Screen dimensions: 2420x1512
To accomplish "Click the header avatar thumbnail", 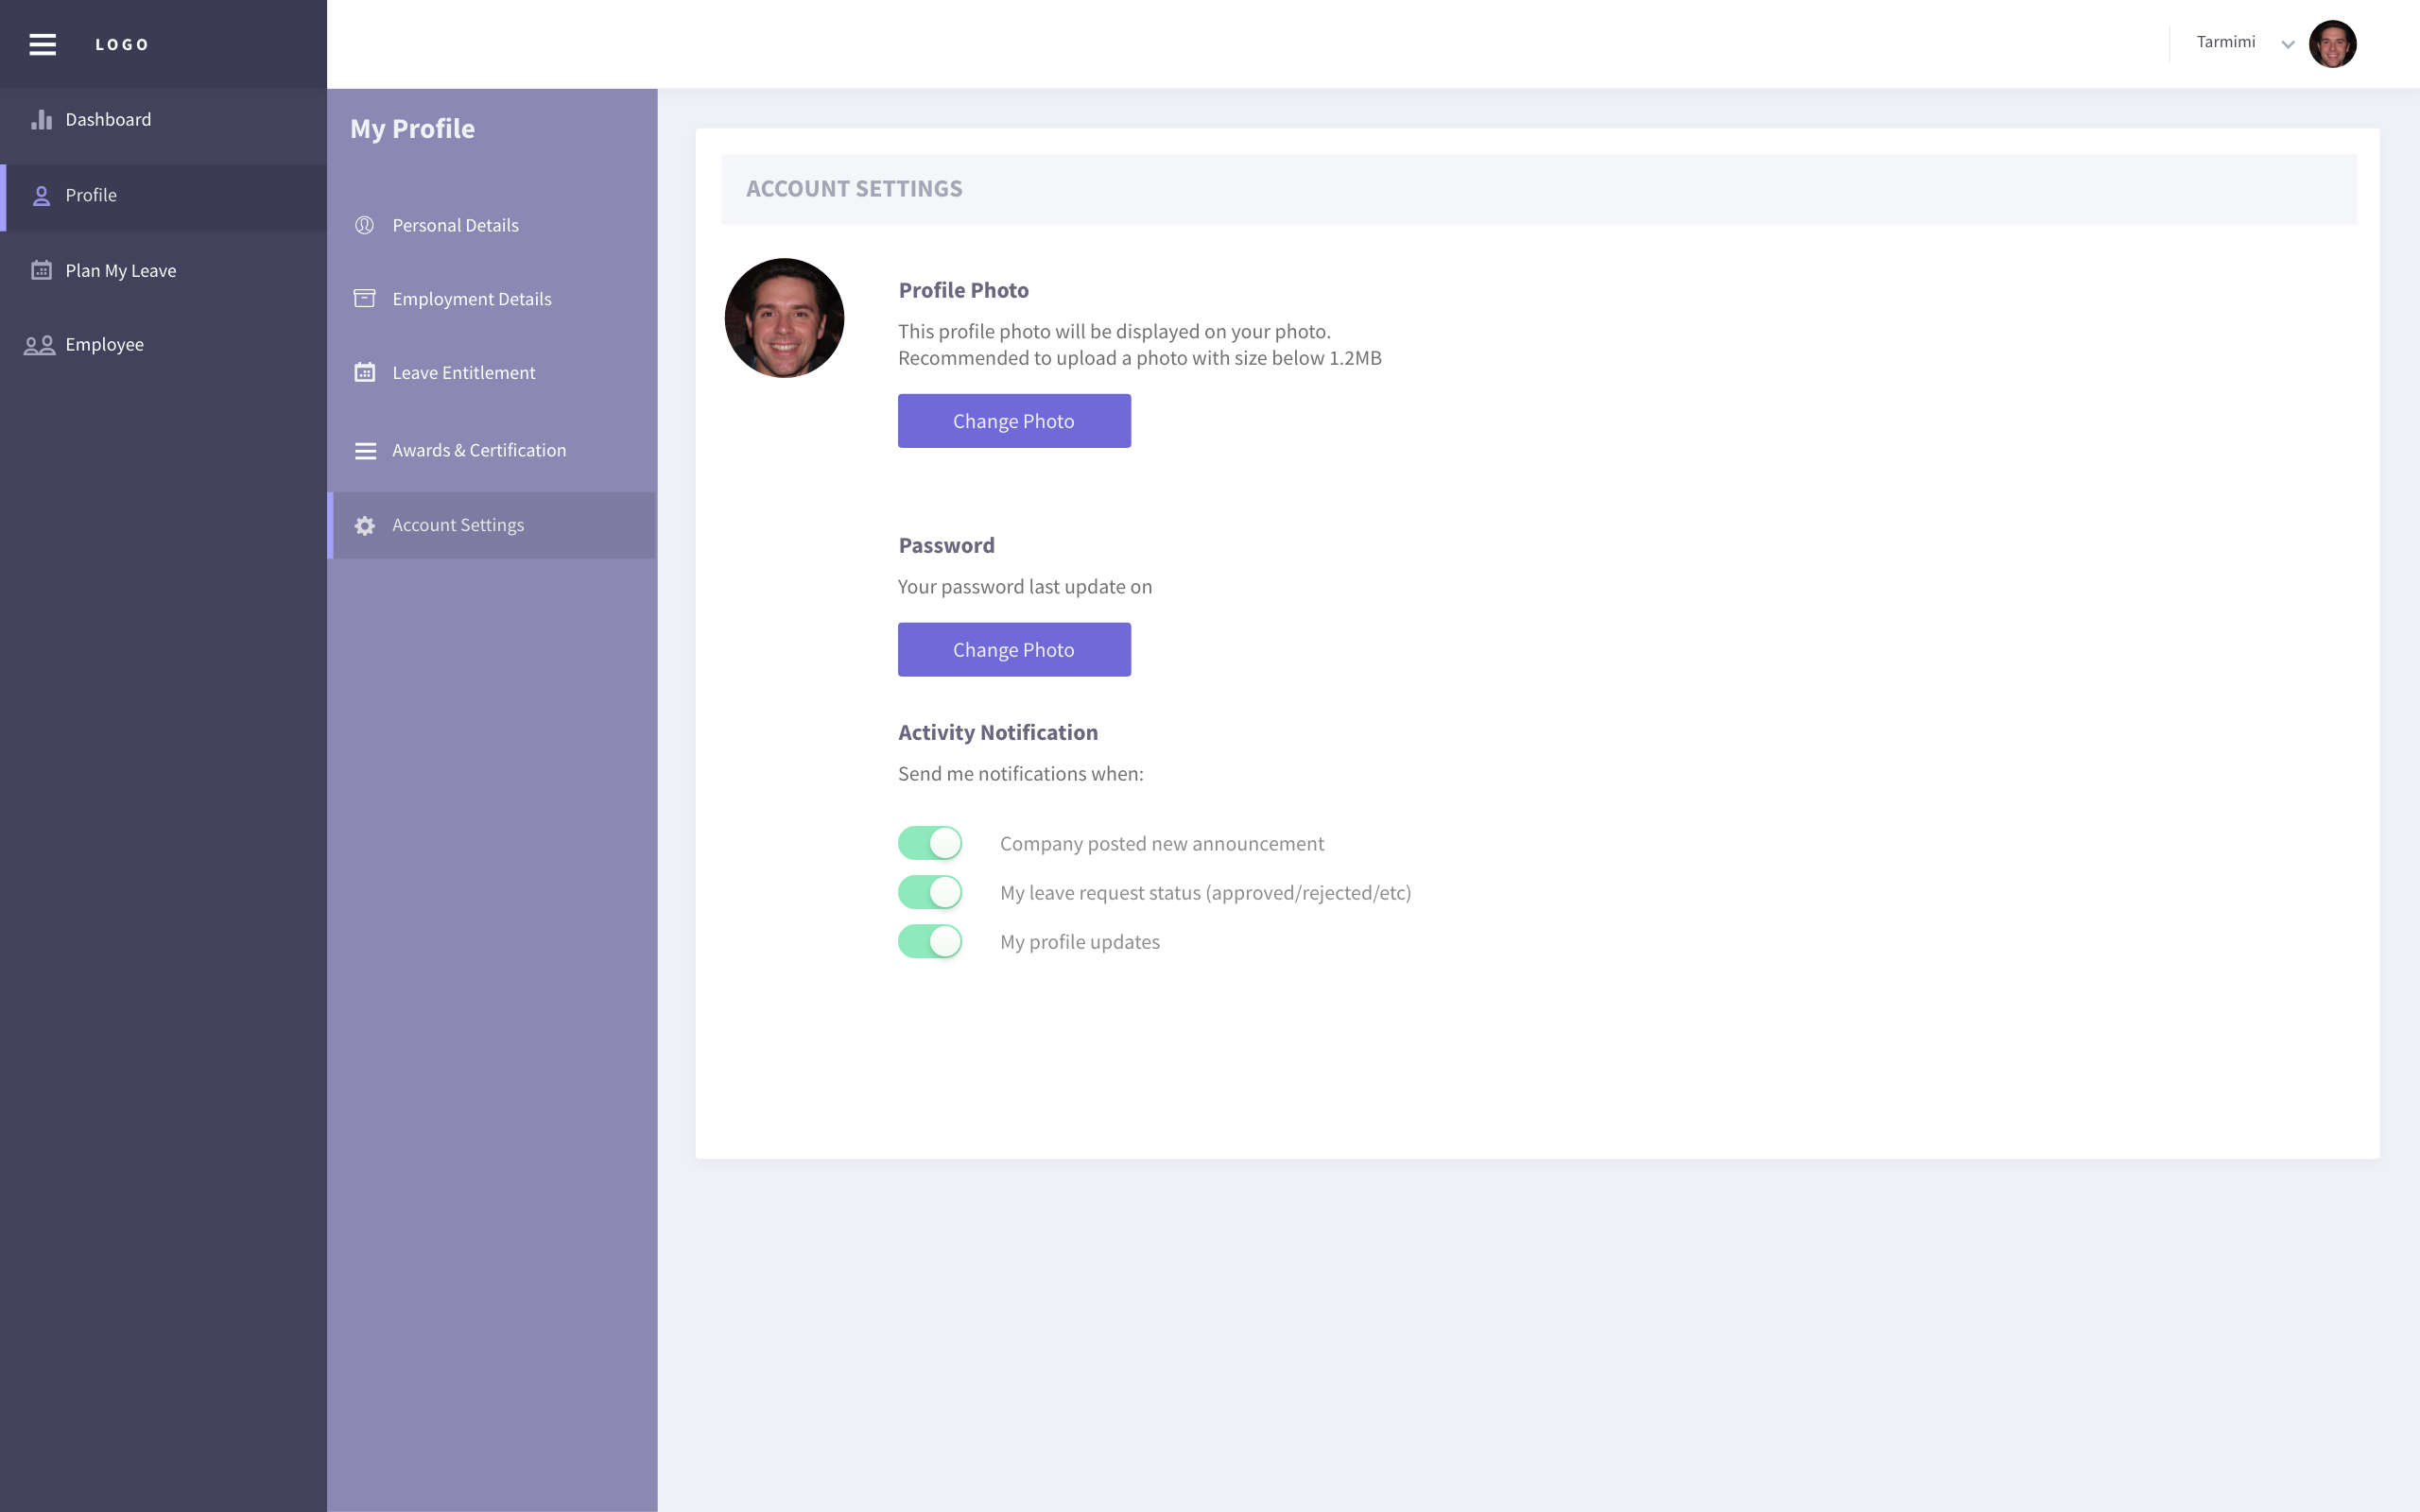I will pyautogui.click(x=2332, y=44).
